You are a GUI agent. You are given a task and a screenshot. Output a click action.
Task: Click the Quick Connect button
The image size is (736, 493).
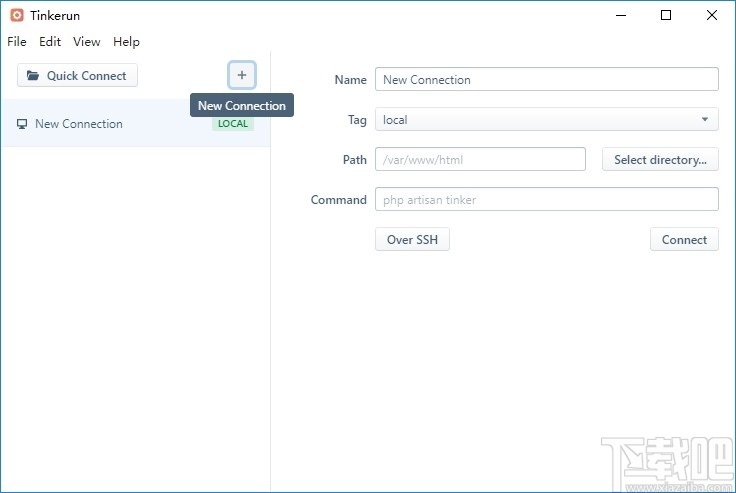coord(77,76)
